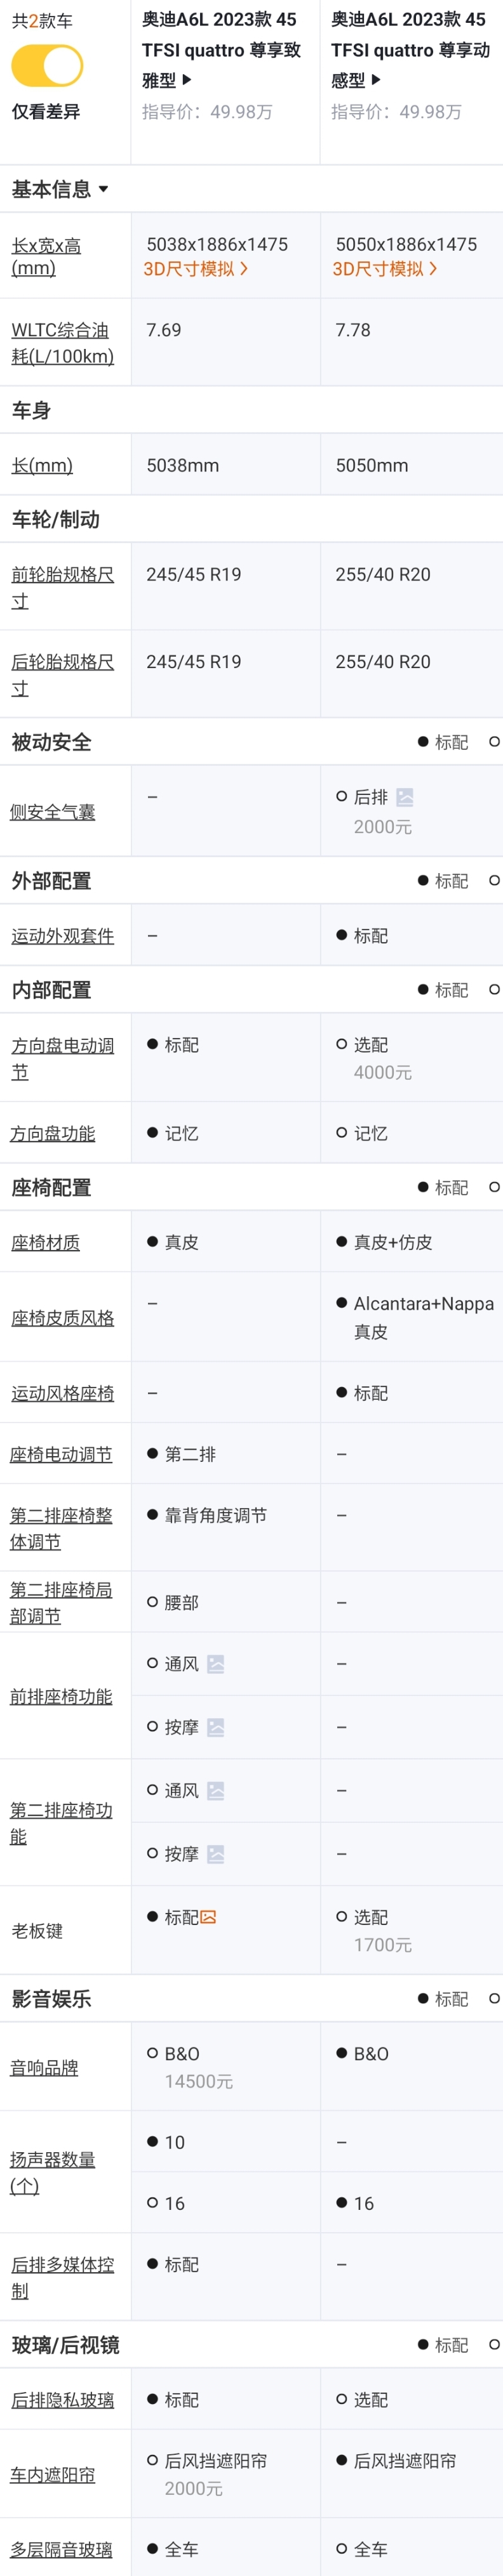The image size is (503, 2576).
Task: View the 第二排座椅通风 image icon
Action: [x=216, y=1790]
